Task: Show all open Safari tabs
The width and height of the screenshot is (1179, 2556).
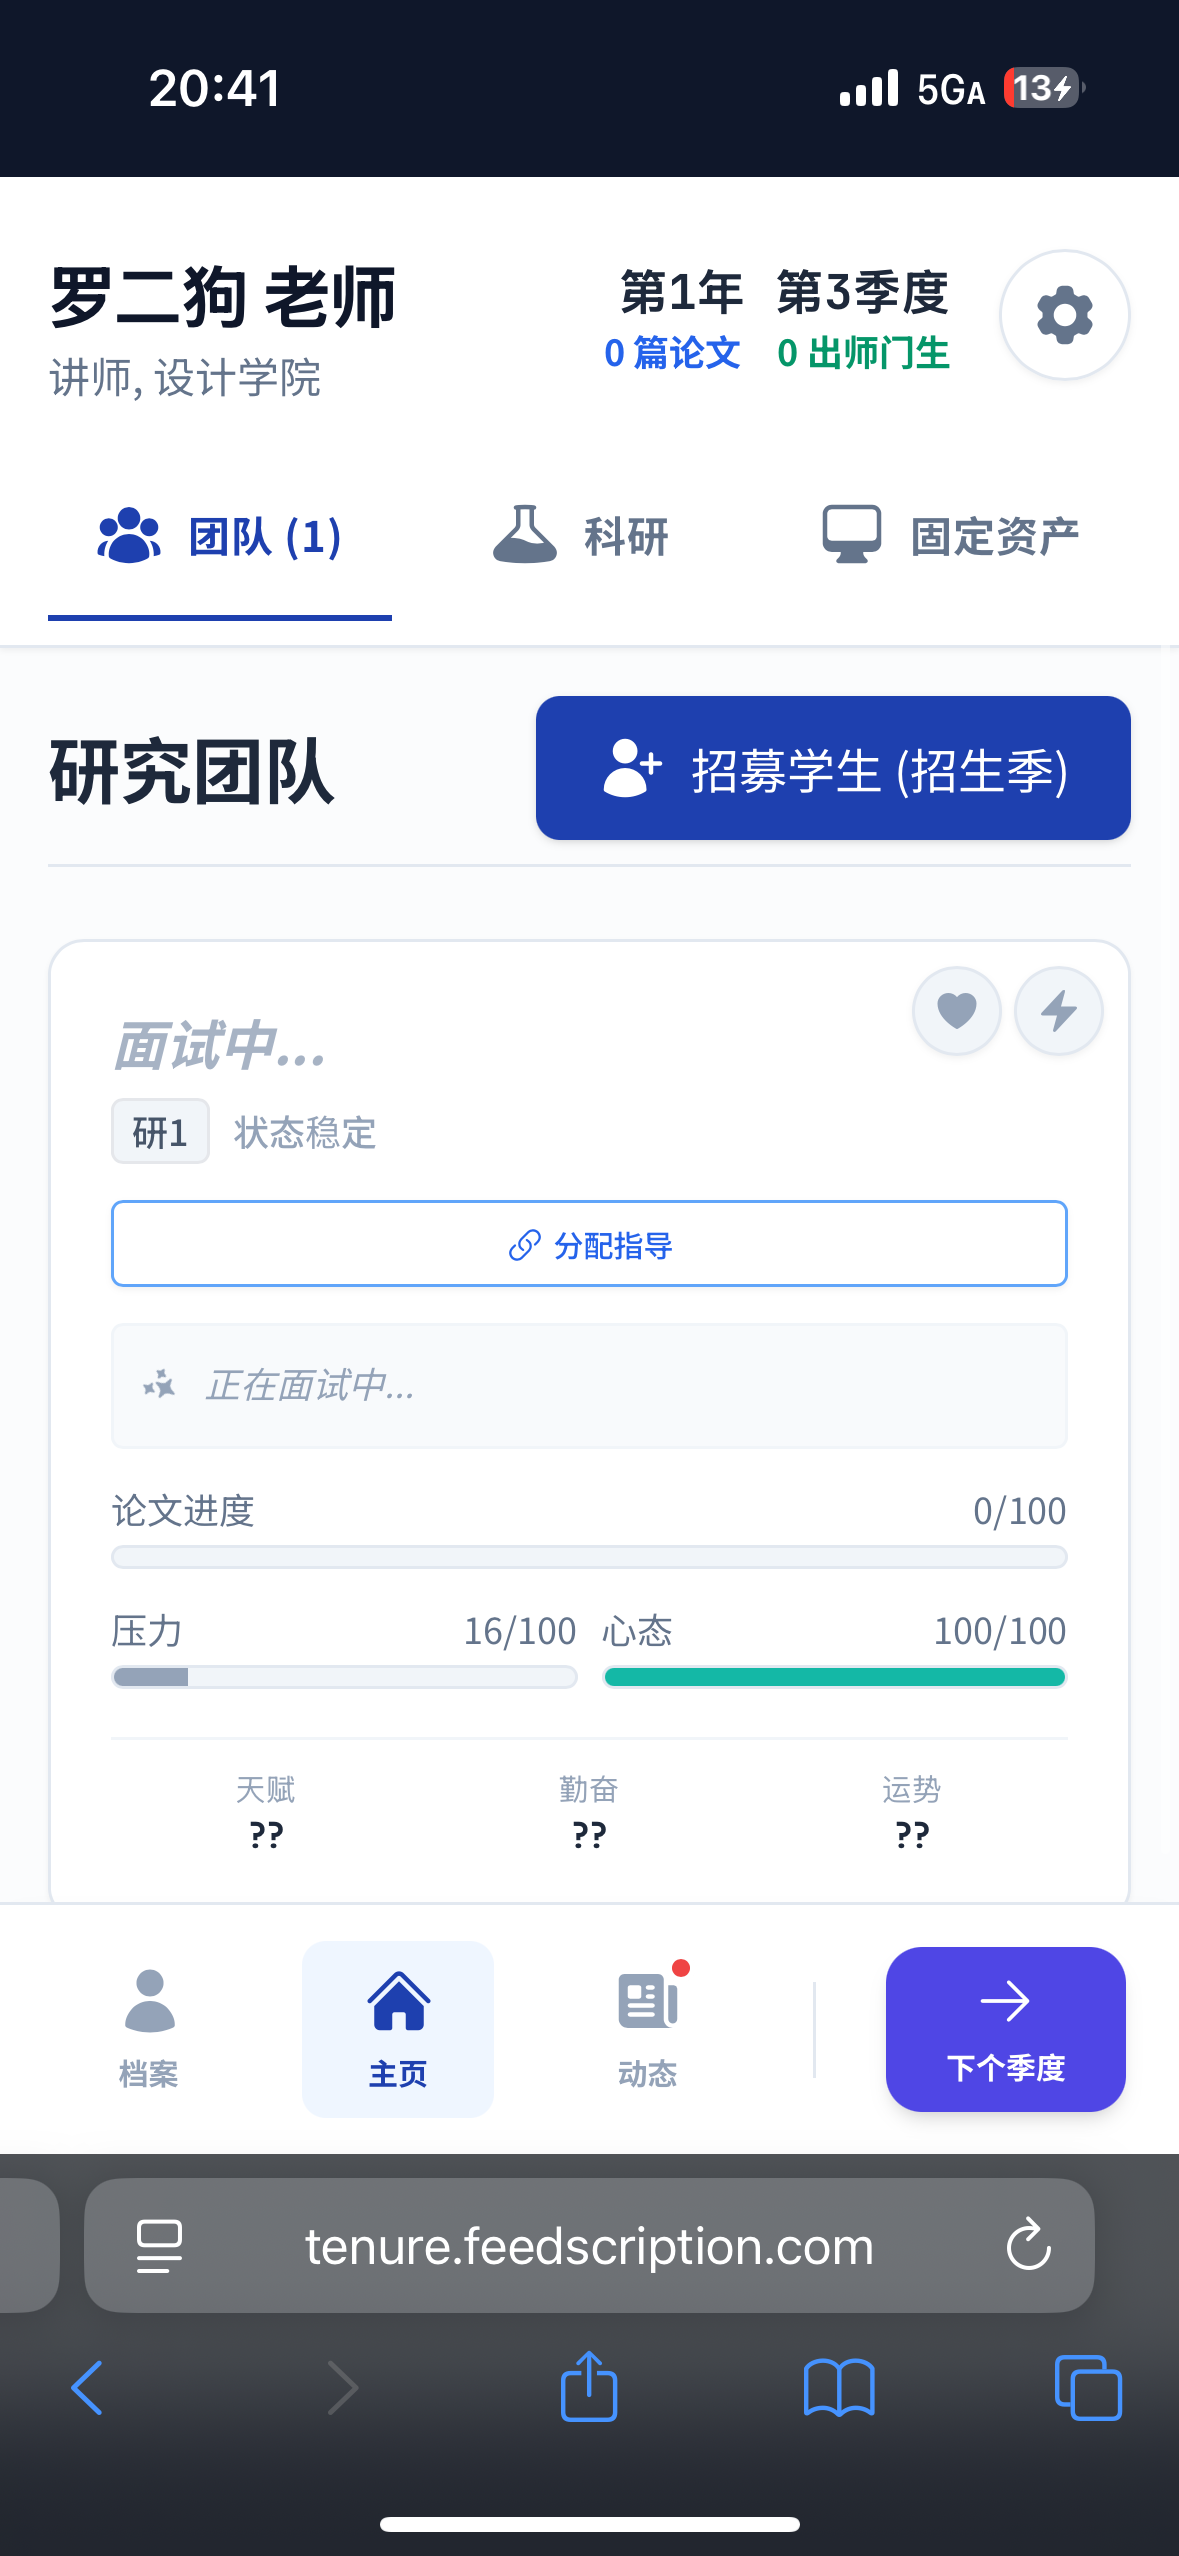Action: tap(1088, 2387)
